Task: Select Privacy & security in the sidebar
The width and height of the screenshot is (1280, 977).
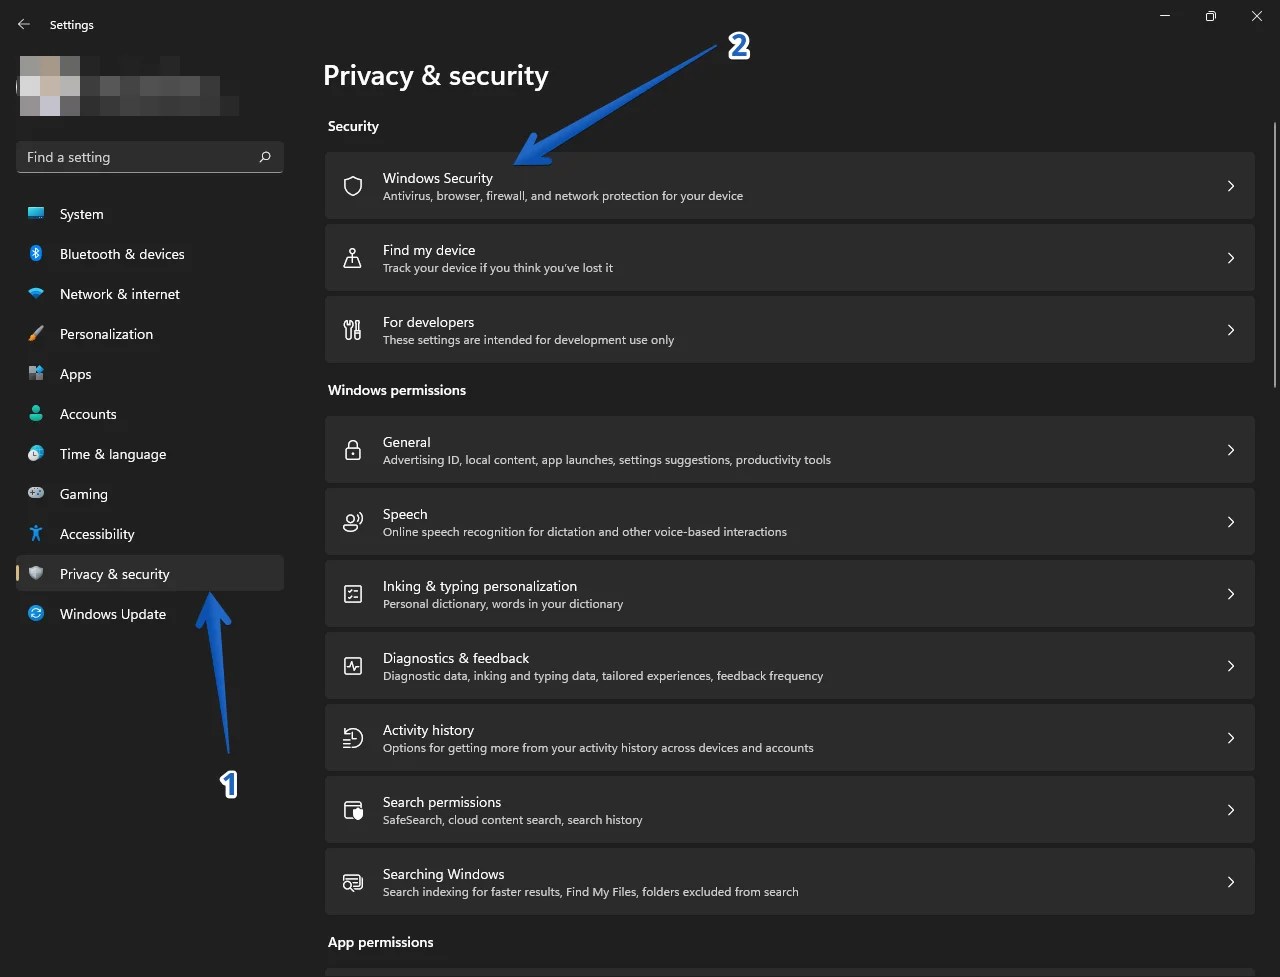Action: (x=115, y=574)
